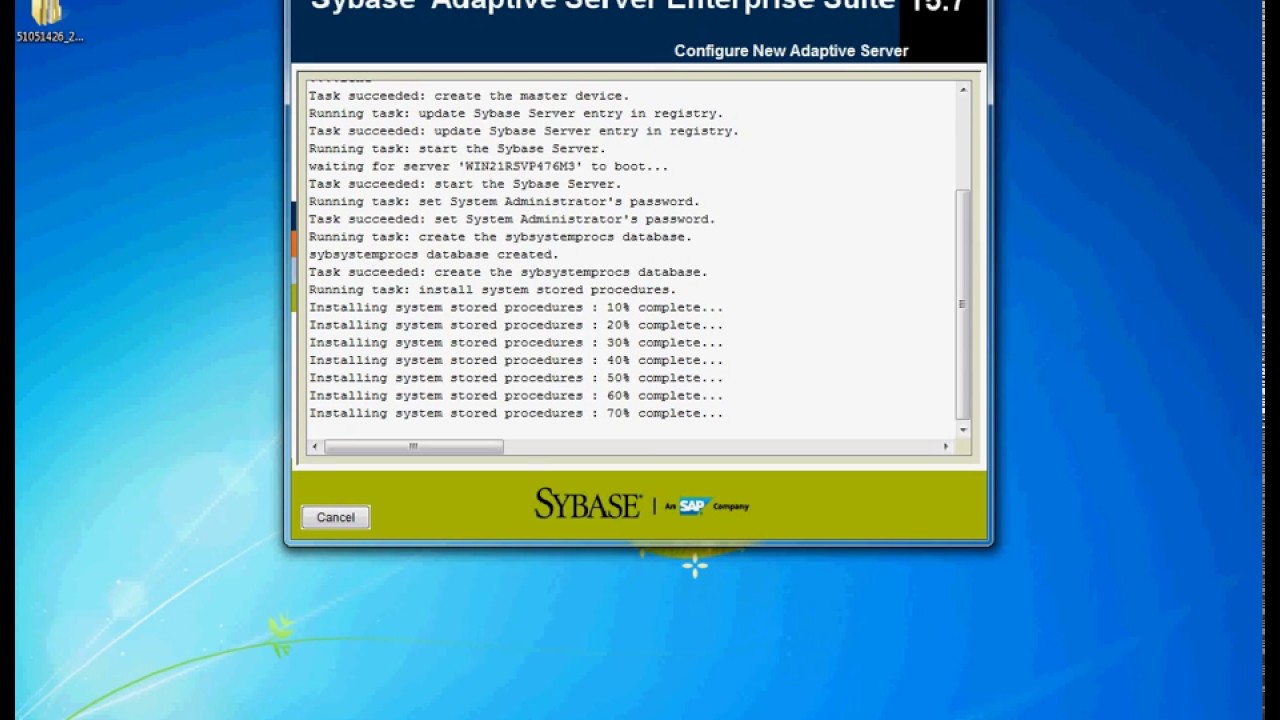The image size is (1280, 720).
Task: Click the vertical scrollbar thumb in log
Action: coord(963,304)
